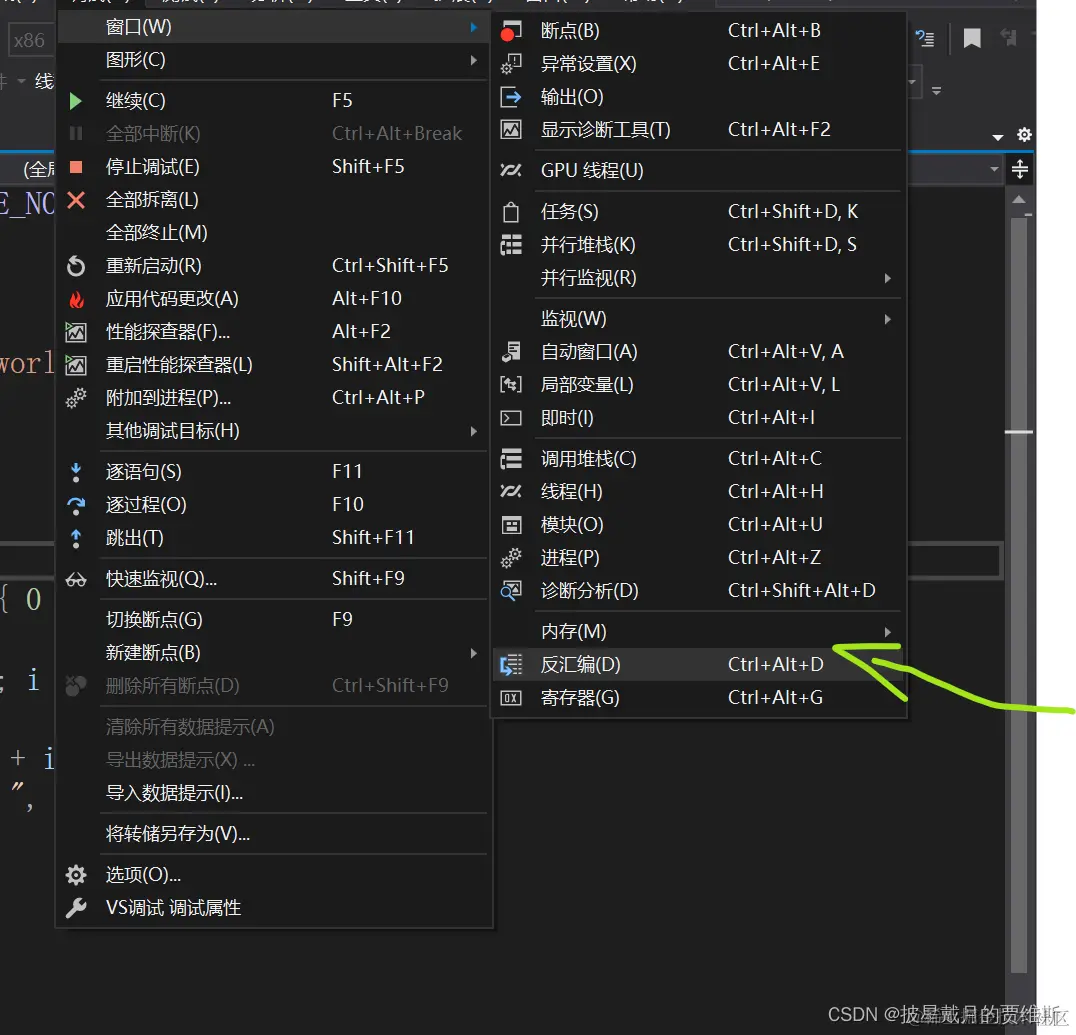
Task: Click the Registers (寄存器) icon
Action: [511, 698]
